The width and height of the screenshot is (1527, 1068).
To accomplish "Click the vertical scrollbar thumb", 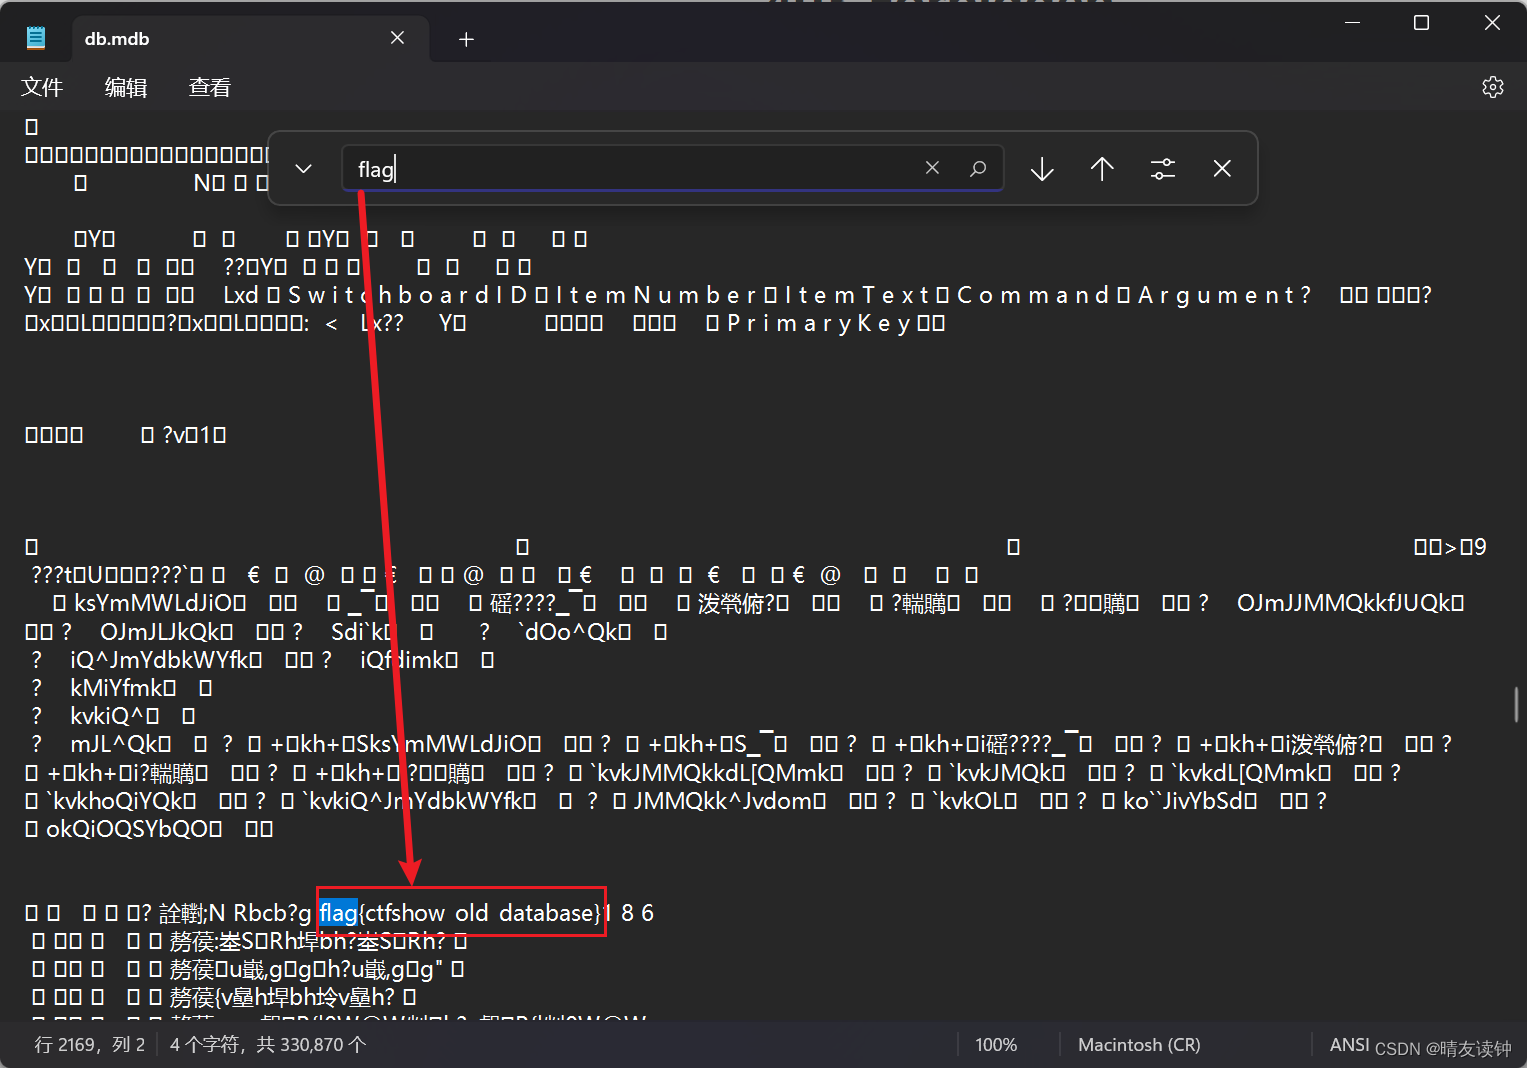I will 1516,704.
